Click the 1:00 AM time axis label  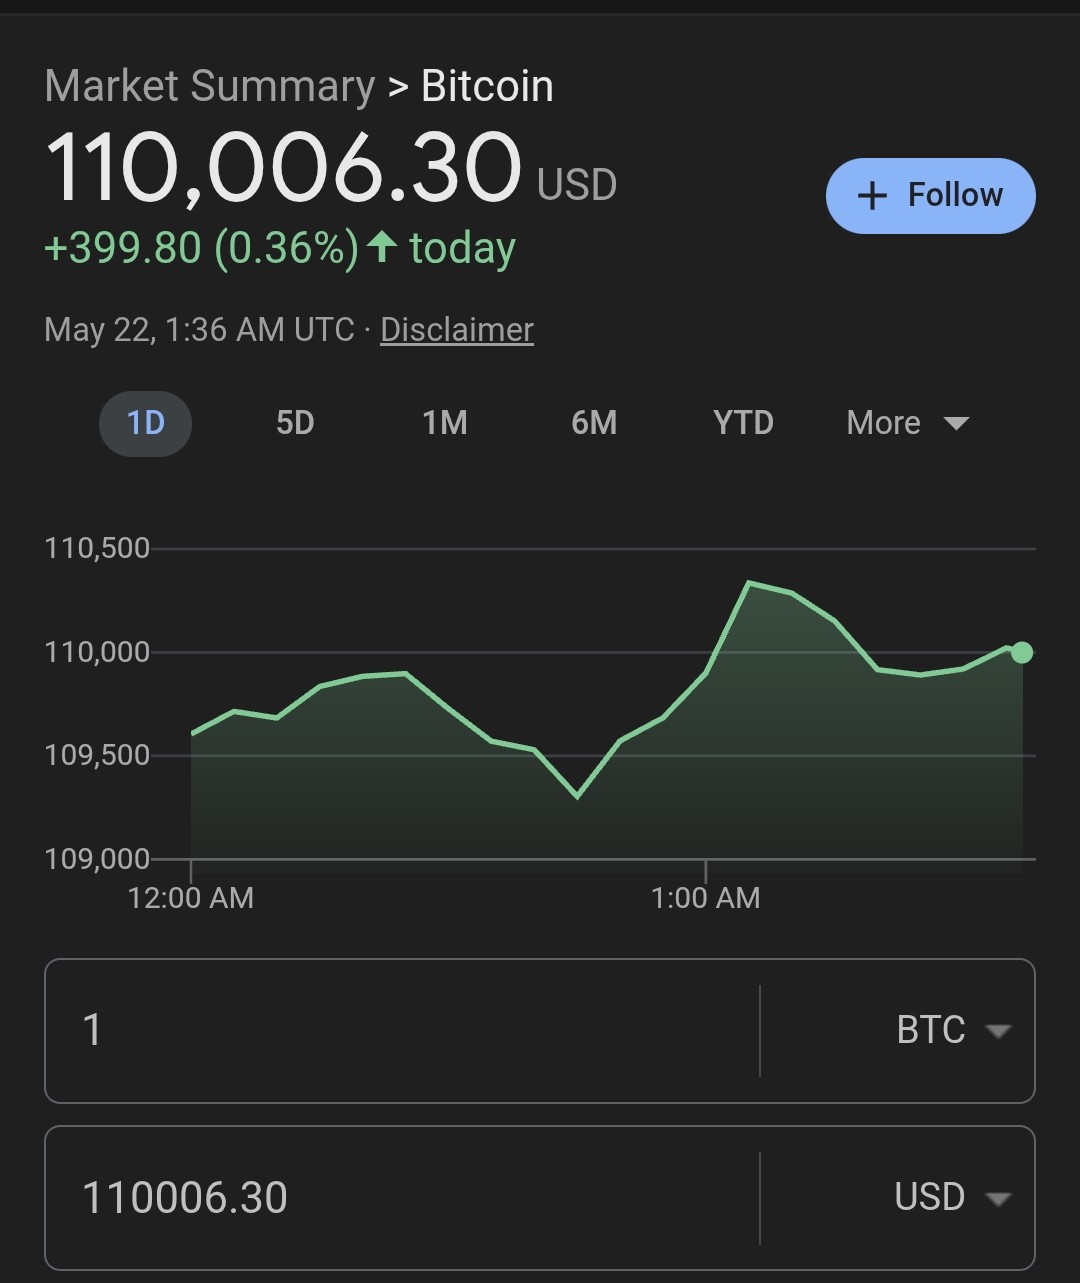[x=706, y=898]
